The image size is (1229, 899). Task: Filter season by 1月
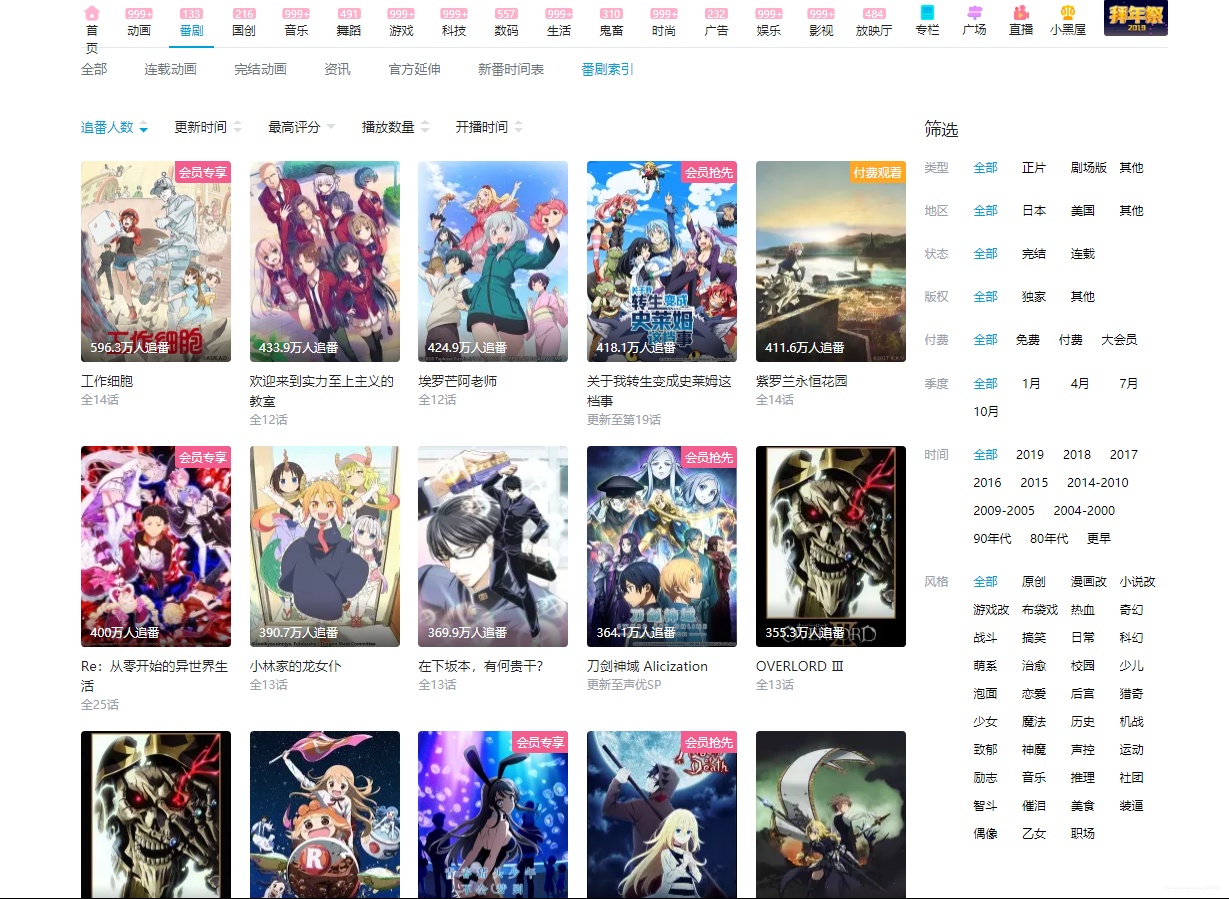pyautogui.click(x=1031, y=384)
